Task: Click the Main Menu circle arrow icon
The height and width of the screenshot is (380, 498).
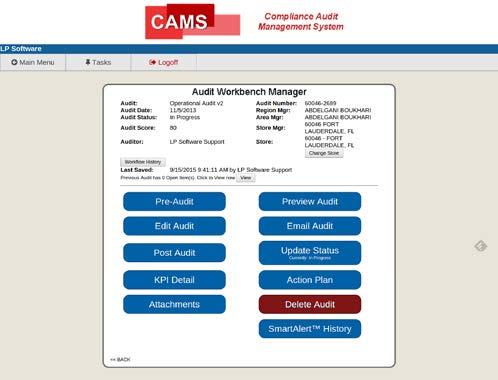Action: (14, 62)
